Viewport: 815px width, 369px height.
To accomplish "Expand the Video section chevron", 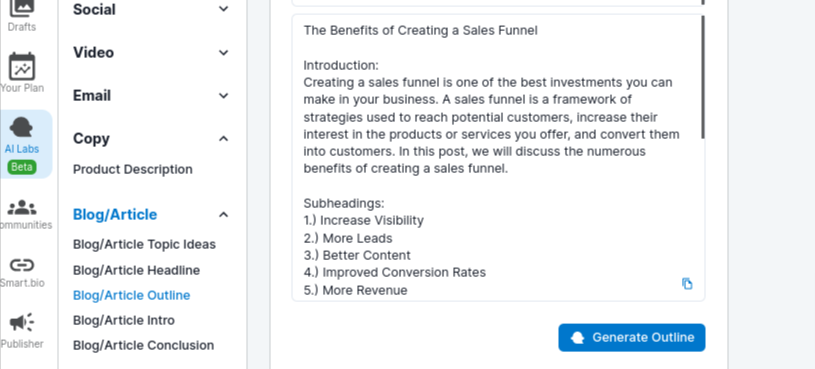I will 224,52.
